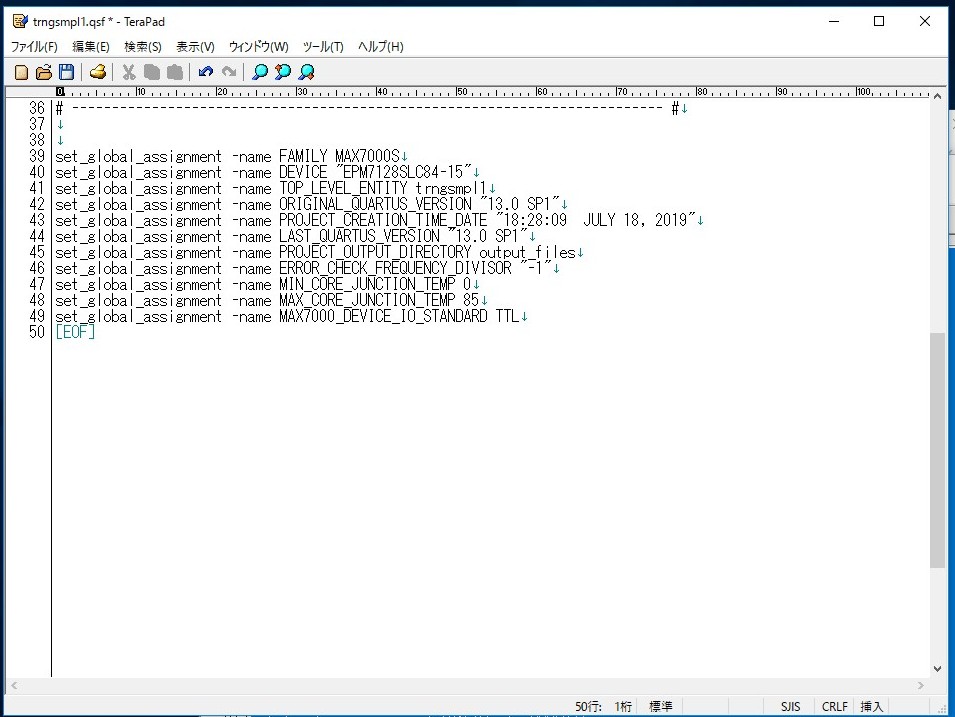Click the horizontal scrollbar right arrow
The height and width of the screenshot is (717, 955).
(x=920, y=685)
